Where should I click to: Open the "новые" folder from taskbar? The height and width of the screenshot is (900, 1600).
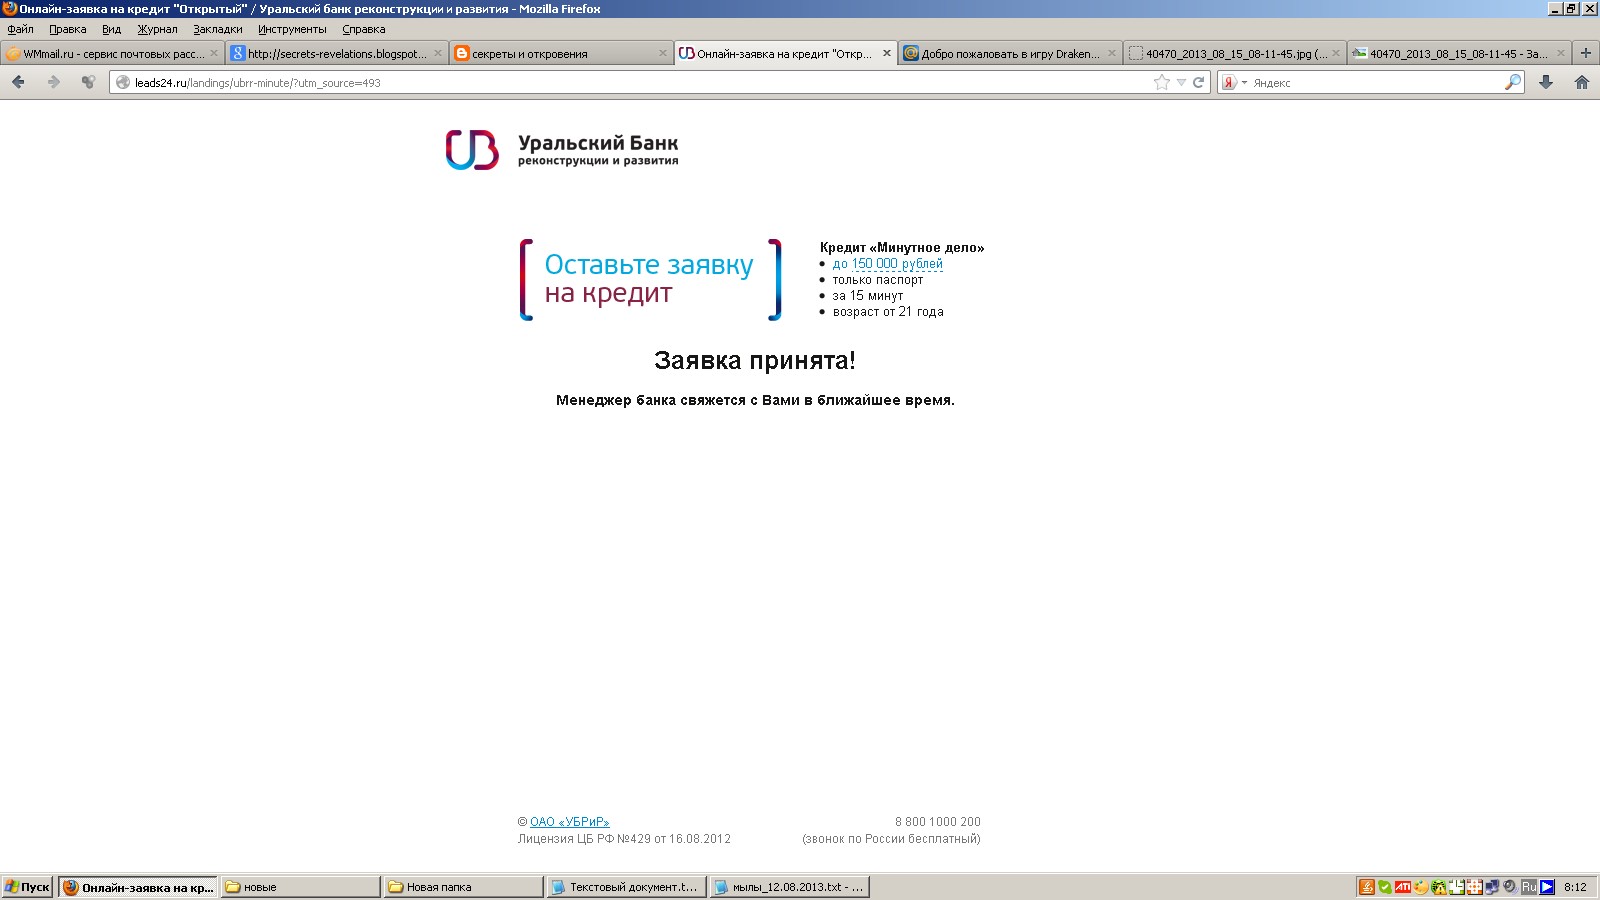[300, 887]
